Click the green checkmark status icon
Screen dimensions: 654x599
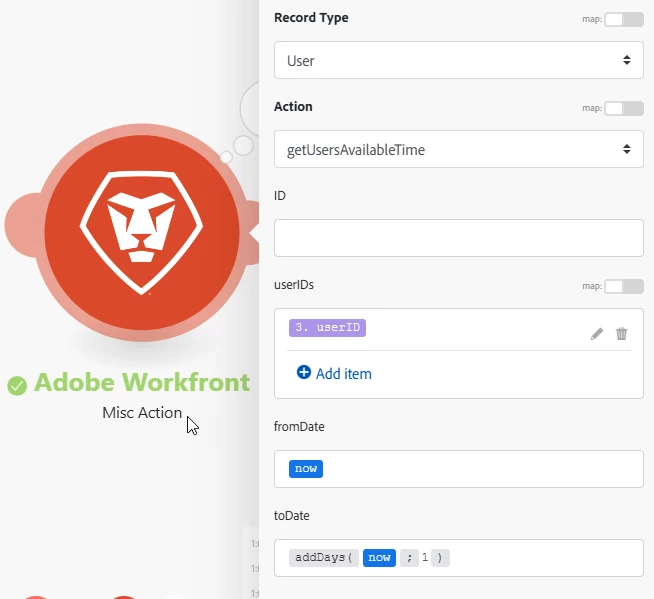click(17, 385)
